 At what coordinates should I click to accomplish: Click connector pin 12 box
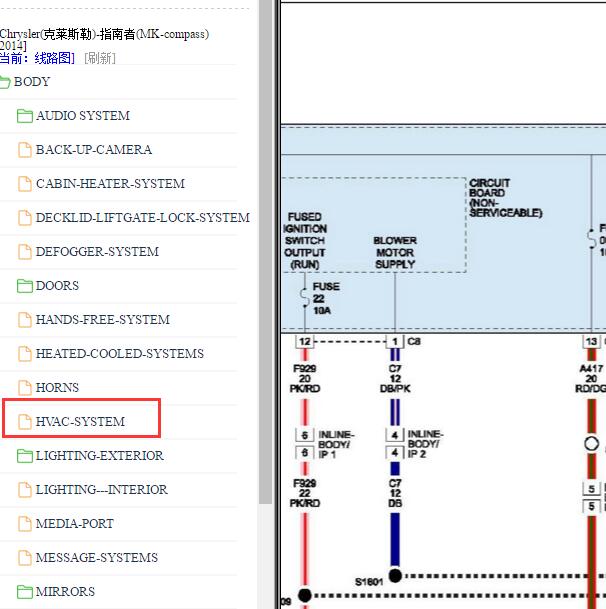coord(305,342)
